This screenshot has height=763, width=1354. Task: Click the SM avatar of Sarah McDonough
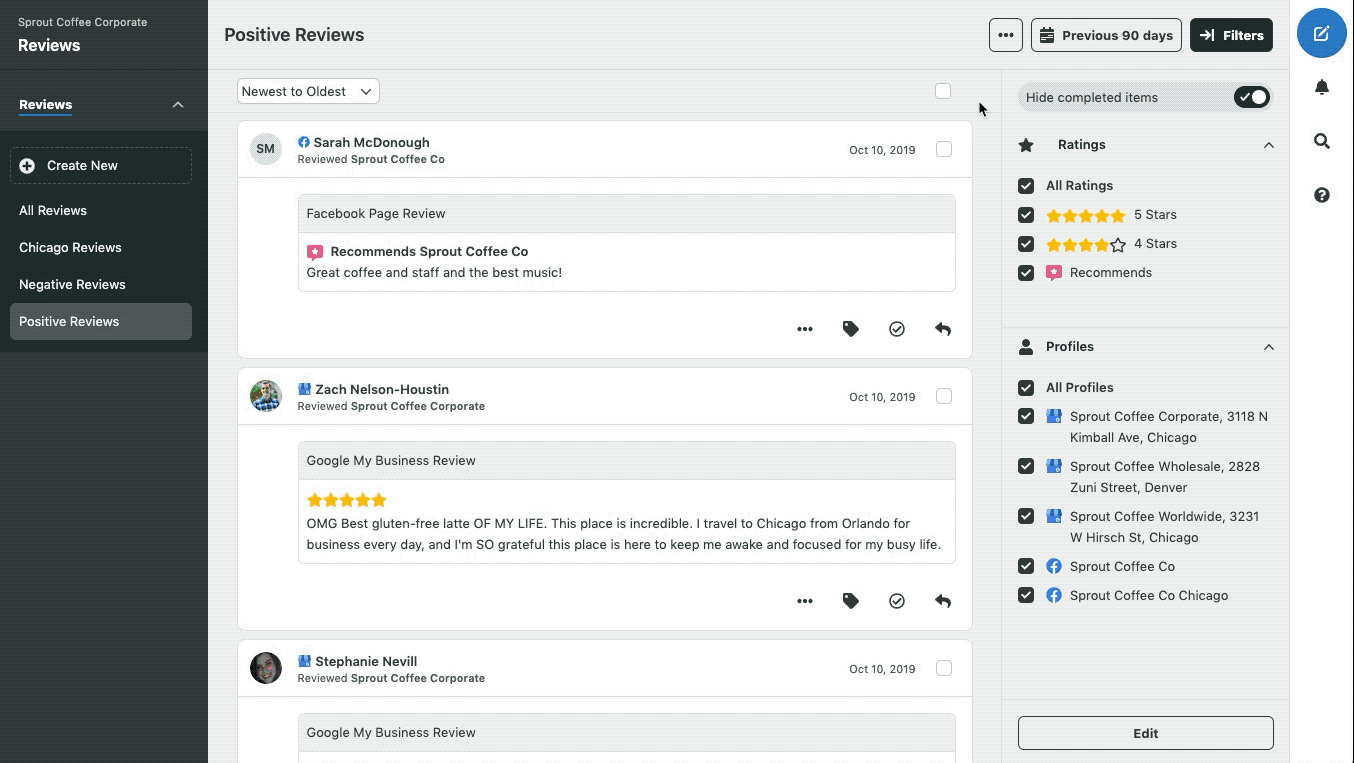point(265,149)
